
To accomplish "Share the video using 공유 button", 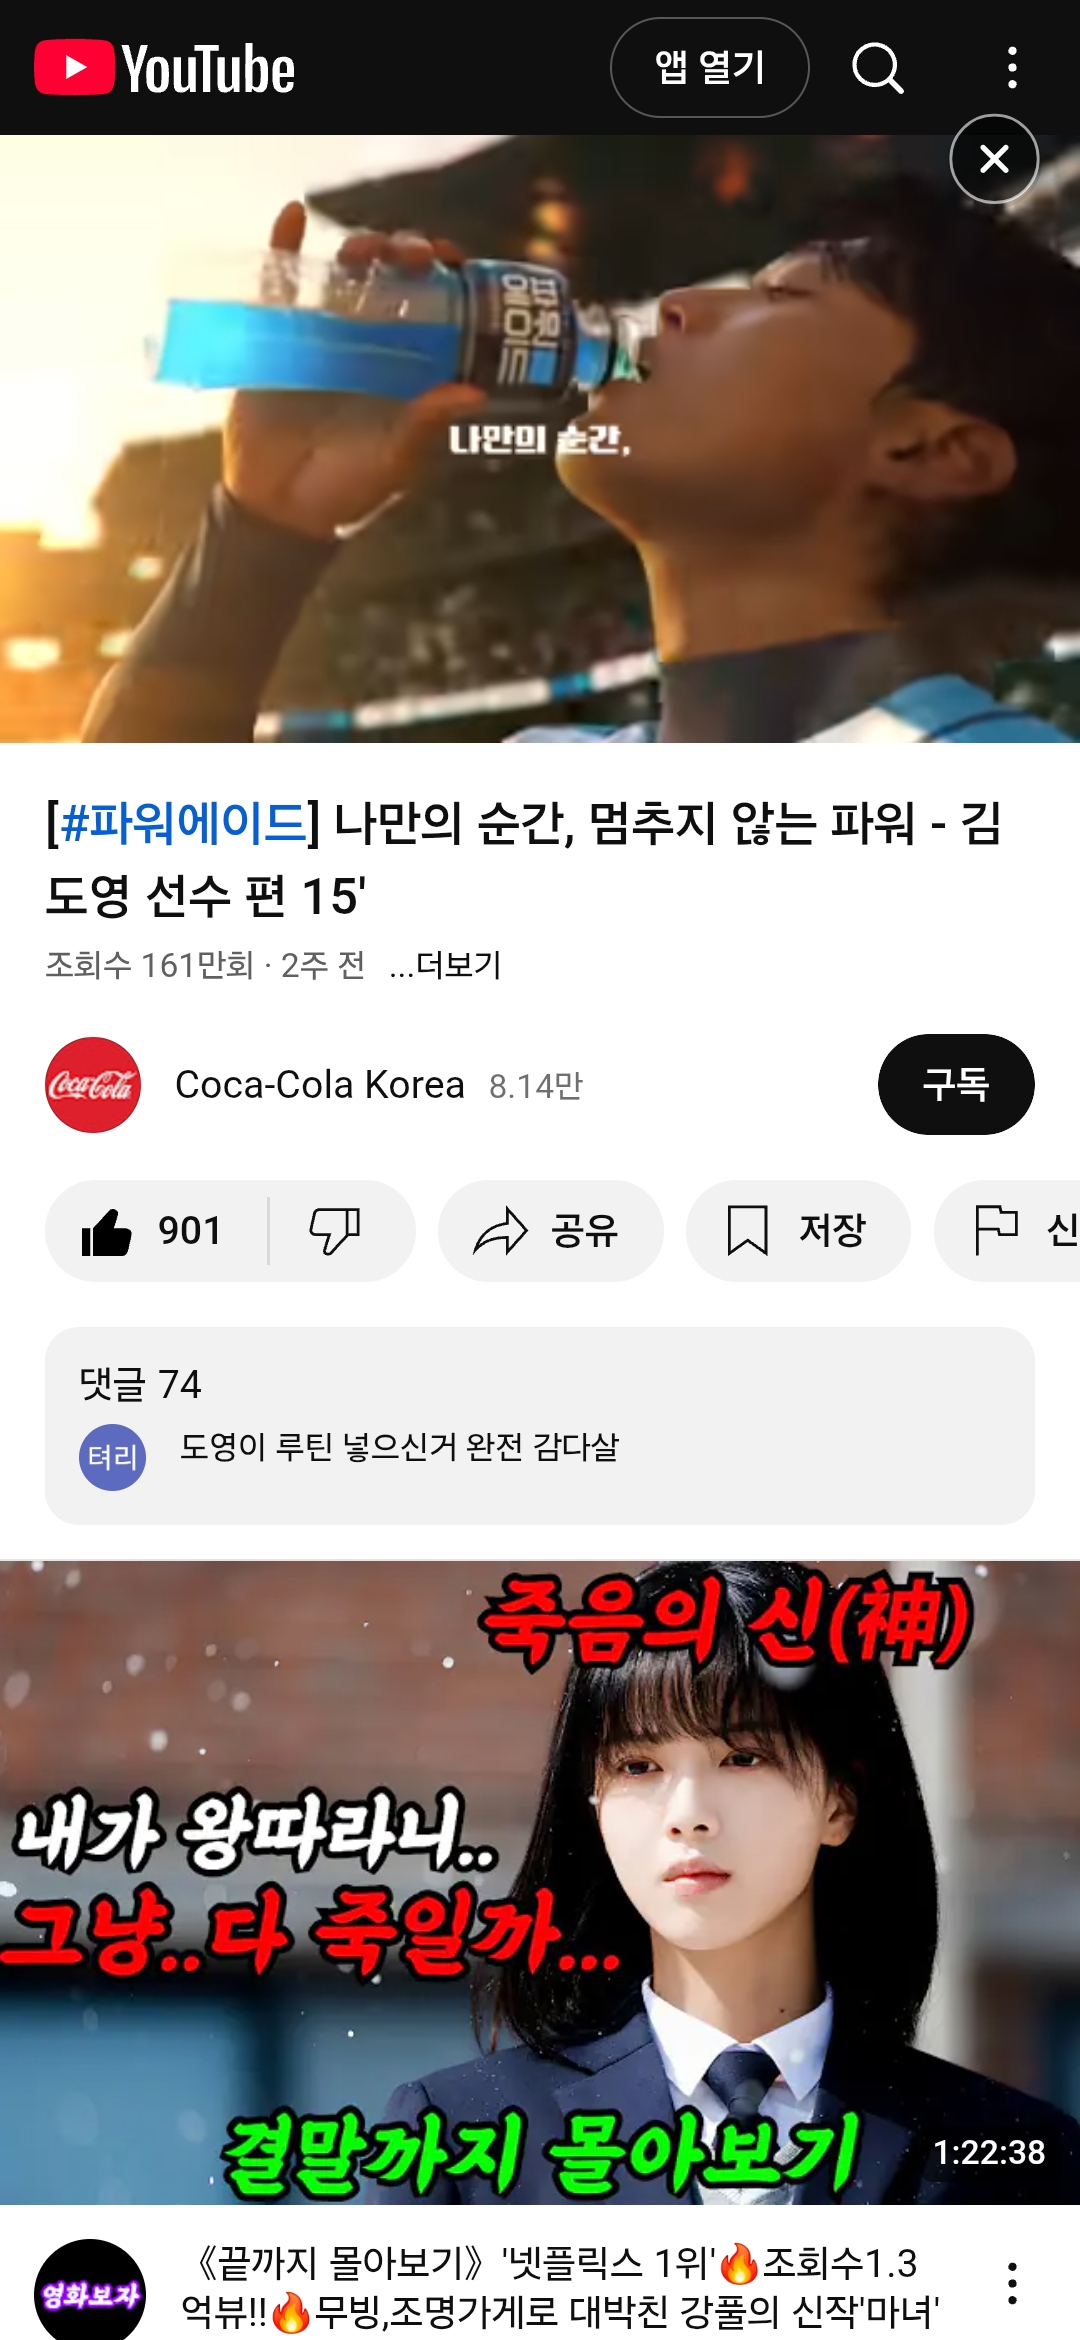I will click(550, 1231).
